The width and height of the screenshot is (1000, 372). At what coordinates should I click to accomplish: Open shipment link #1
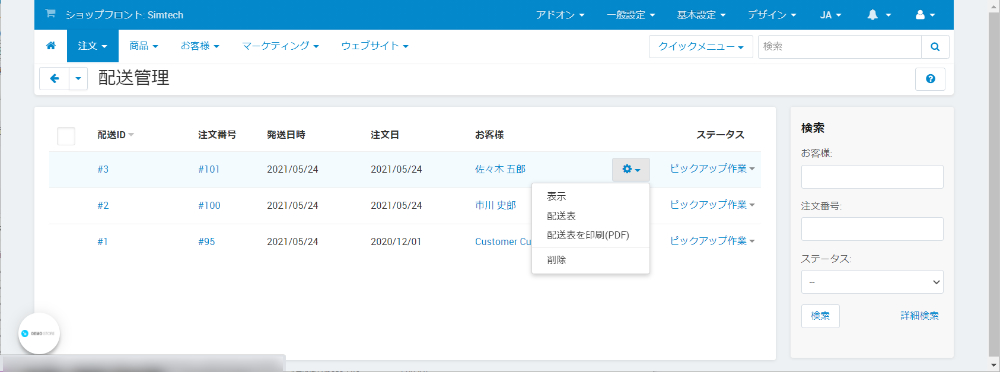[103, 241]
